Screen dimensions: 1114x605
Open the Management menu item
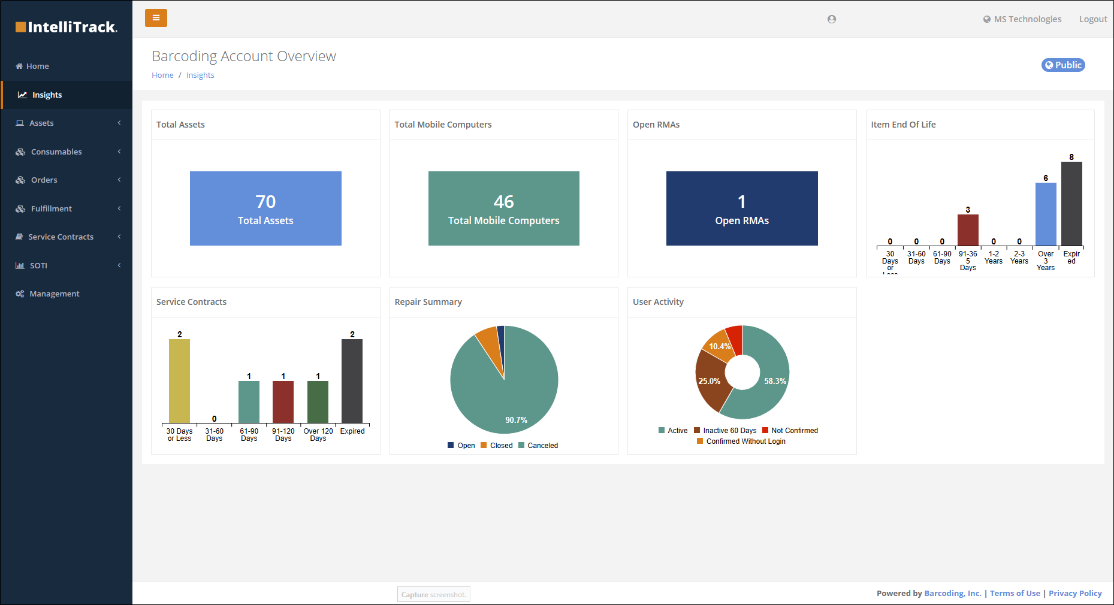(x=66, y=293)
